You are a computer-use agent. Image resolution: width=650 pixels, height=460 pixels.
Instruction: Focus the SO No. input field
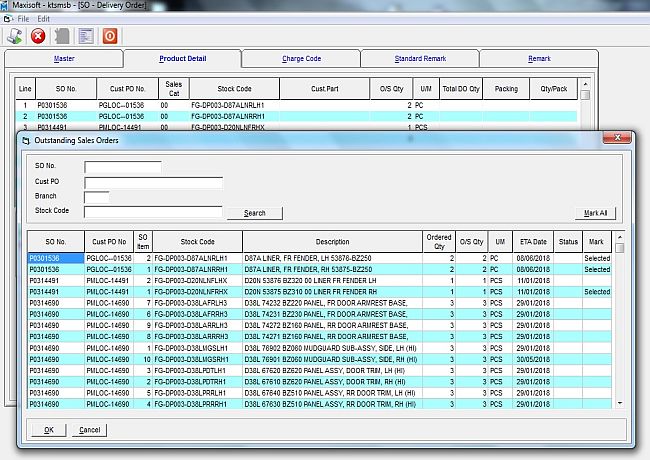[x=122, y=167]
